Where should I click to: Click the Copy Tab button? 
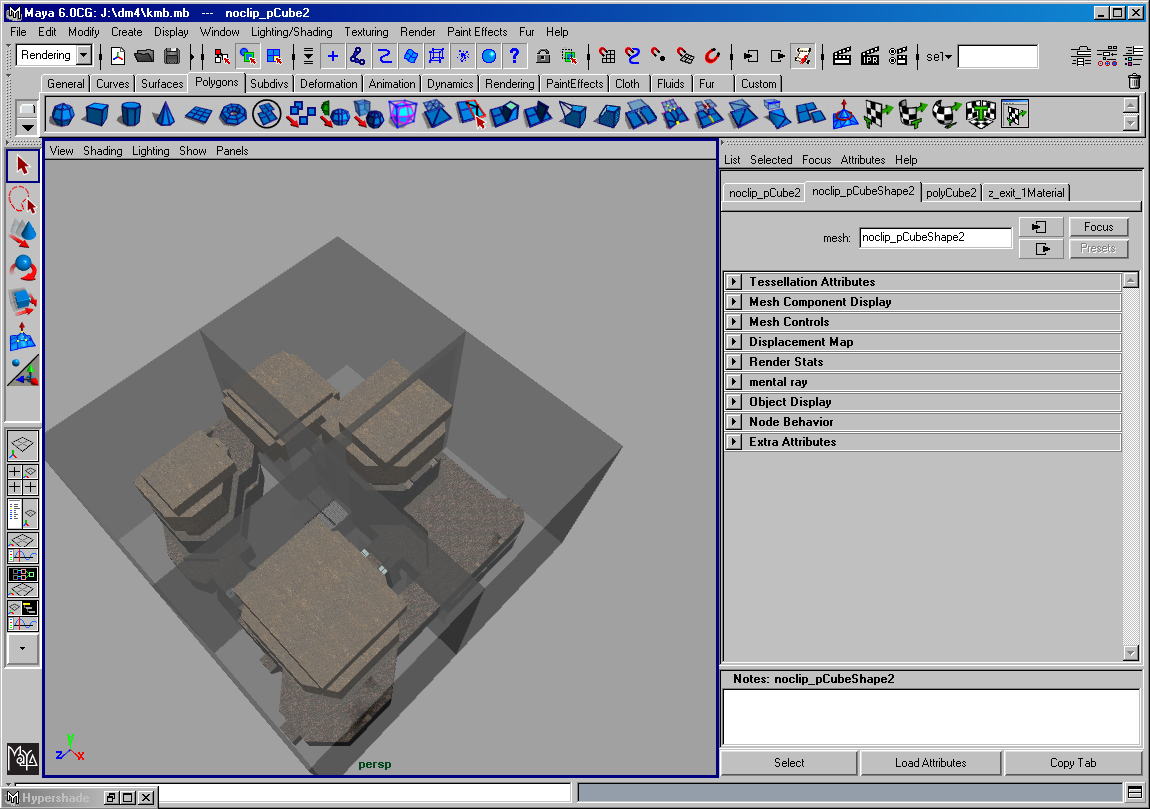[x=1072, y=763]
